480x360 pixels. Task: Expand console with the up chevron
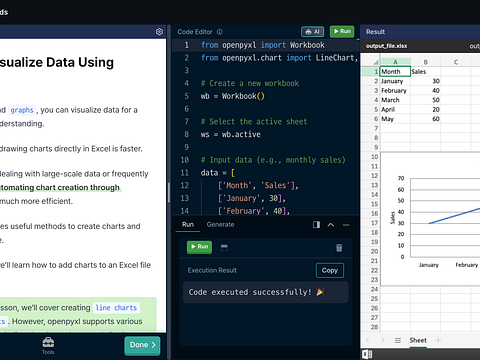(x=331, y=225)
